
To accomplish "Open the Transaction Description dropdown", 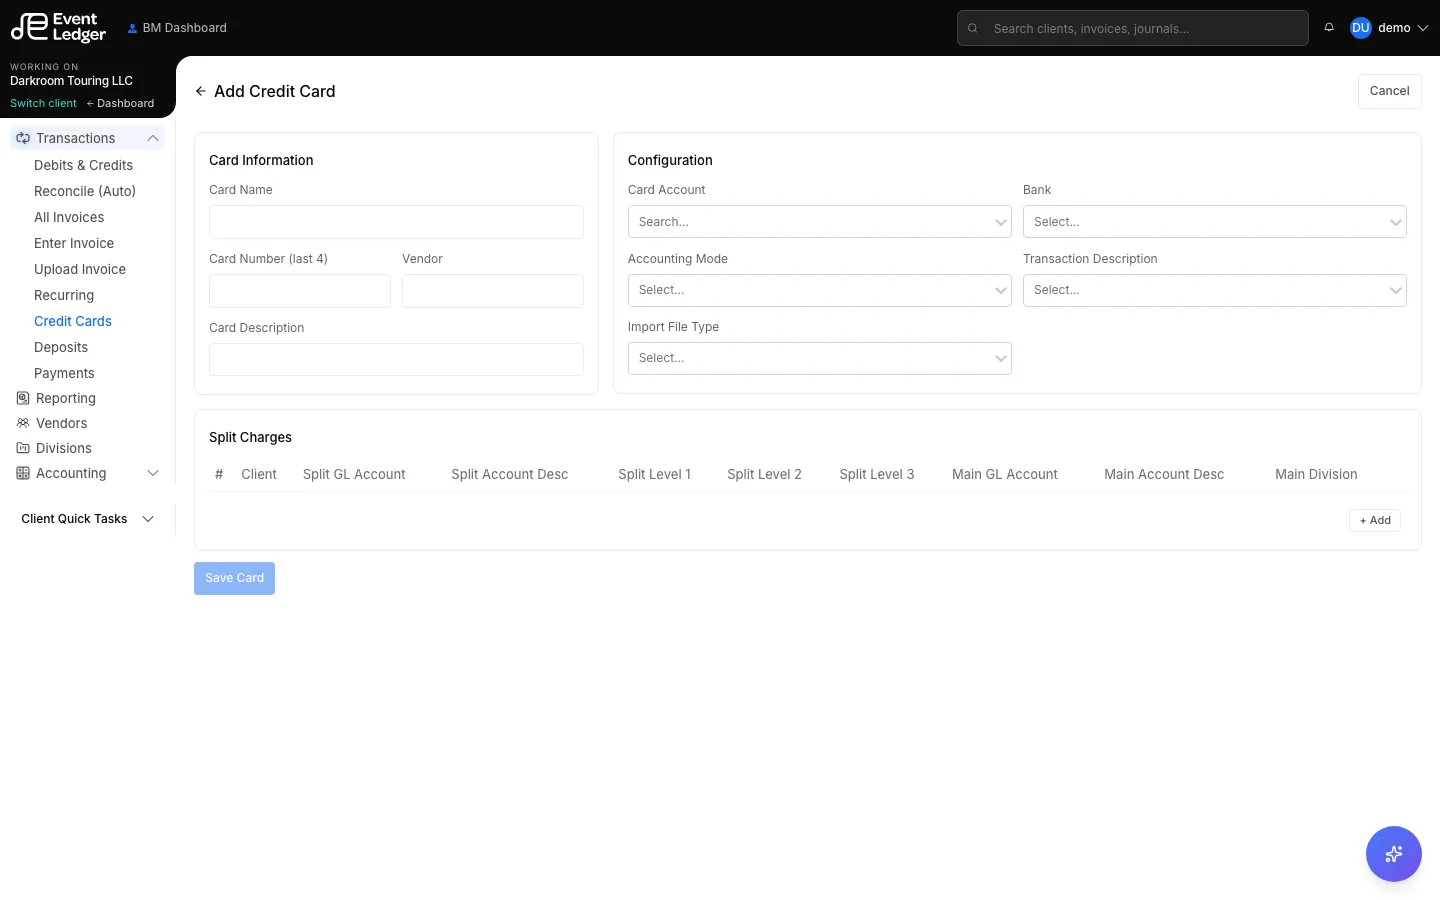I will pyautogui.click(x=1214, y=290).
